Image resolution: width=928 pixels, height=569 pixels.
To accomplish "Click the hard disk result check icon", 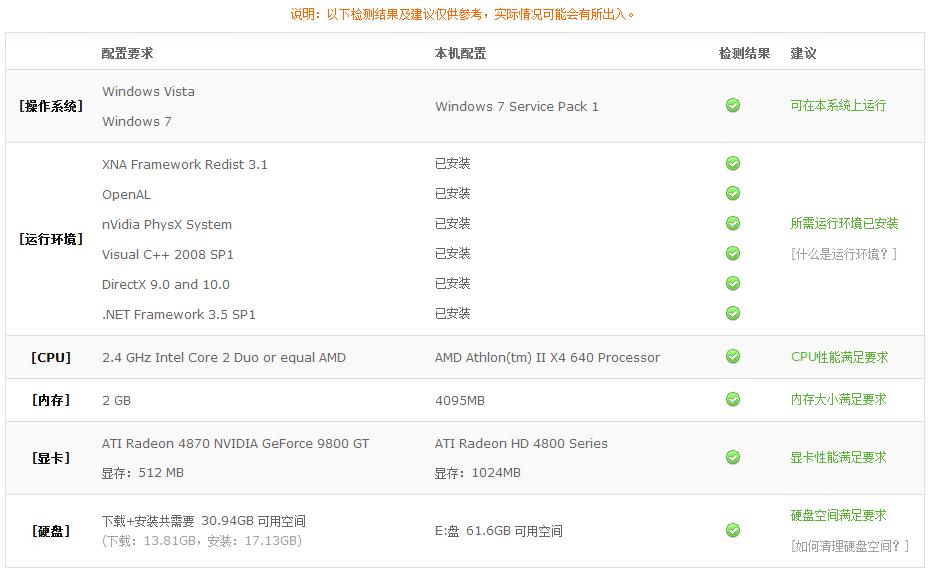I will pyautogui.click(x=733, y=531).
